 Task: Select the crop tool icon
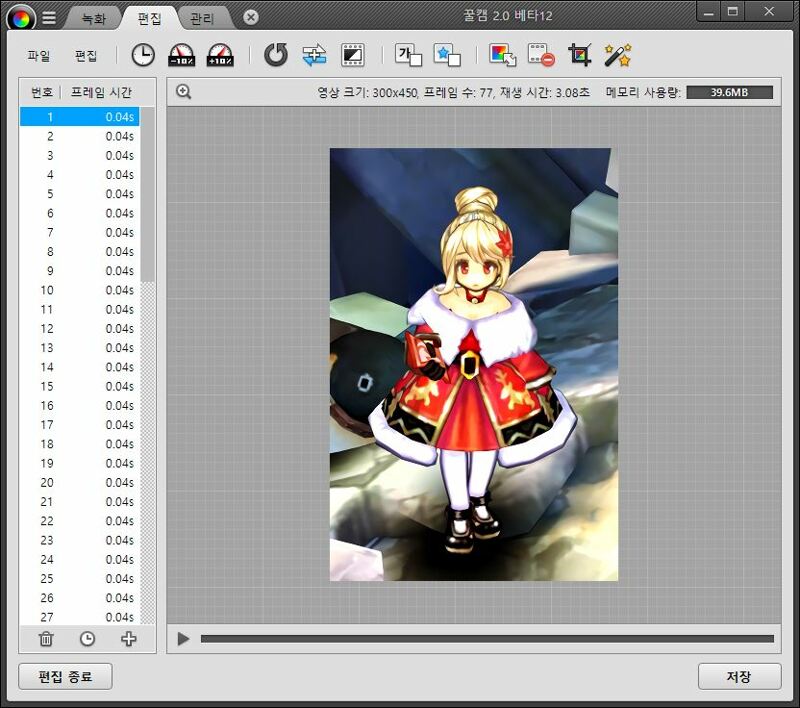(580, 55)
